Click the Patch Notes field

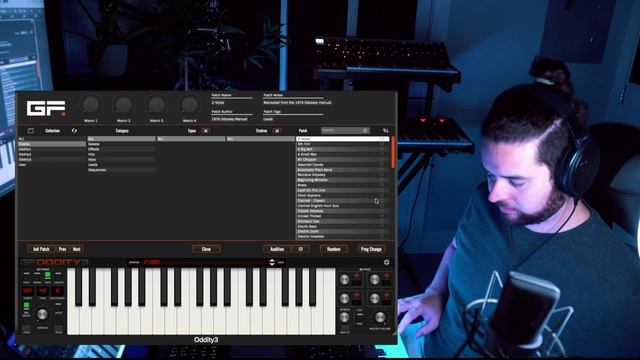pos(297,103)
